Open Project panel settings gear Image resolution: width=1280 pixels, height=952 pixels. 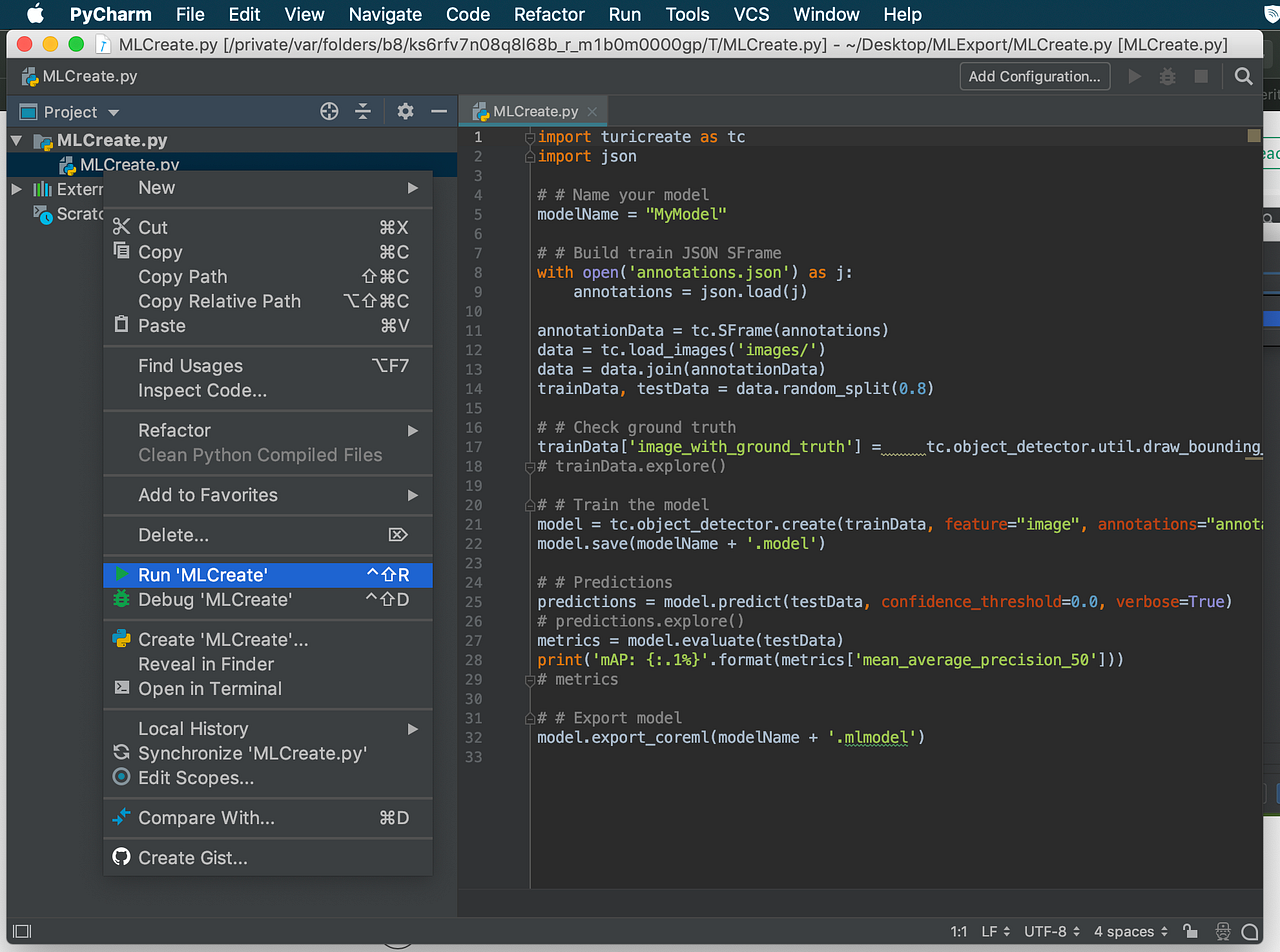(x=405, y=111)
